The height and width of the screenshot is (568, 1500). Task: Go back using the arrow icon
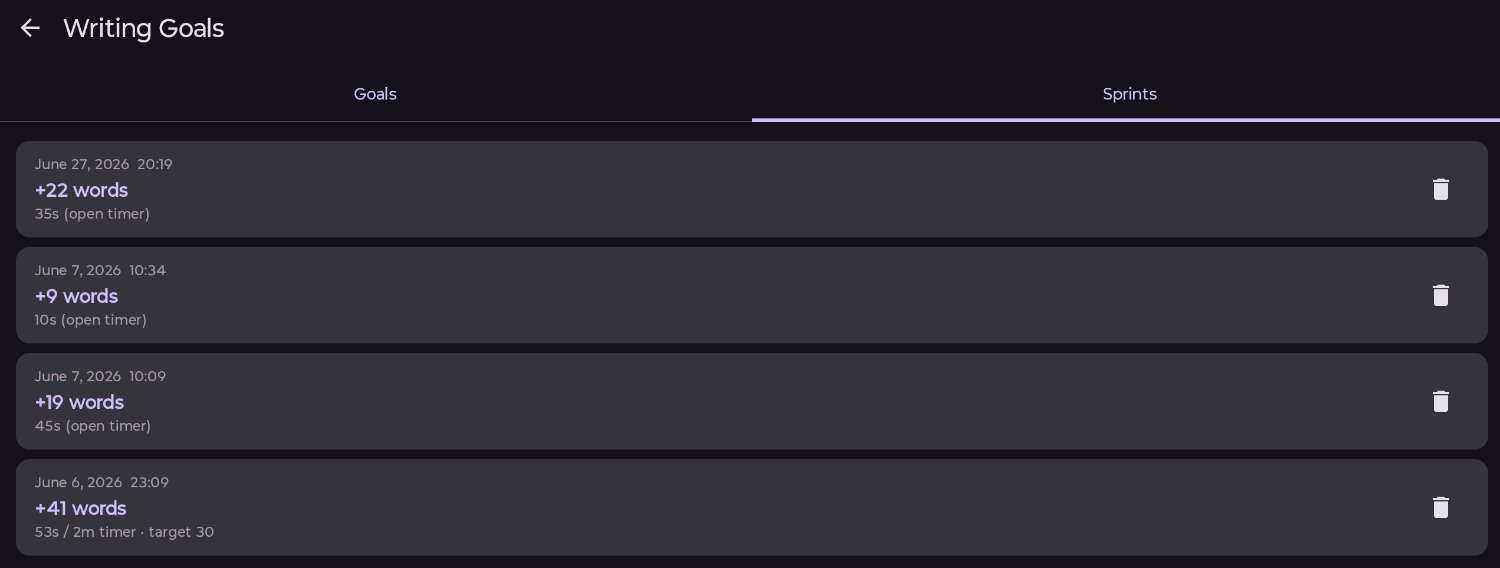pyautogui.click(x=30, y=28)
